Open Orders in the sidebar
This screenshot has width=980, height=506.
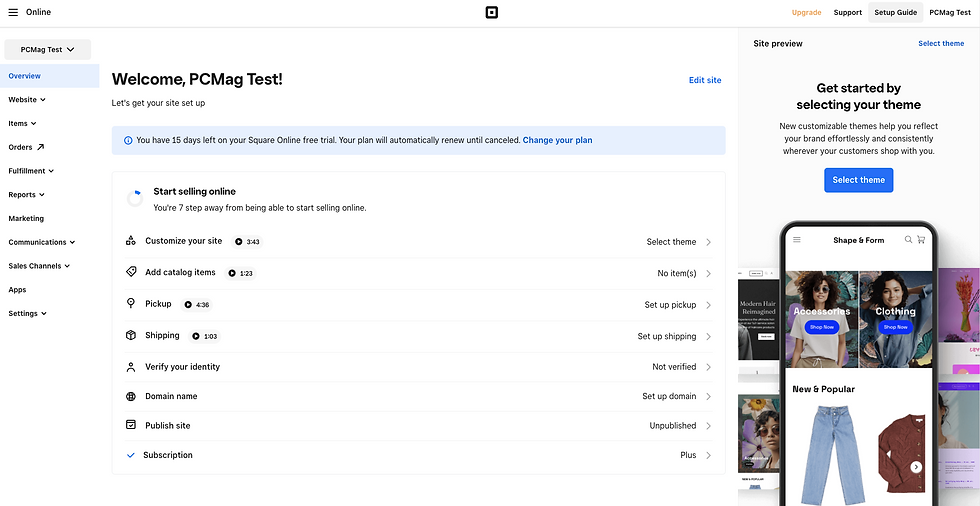20,147
